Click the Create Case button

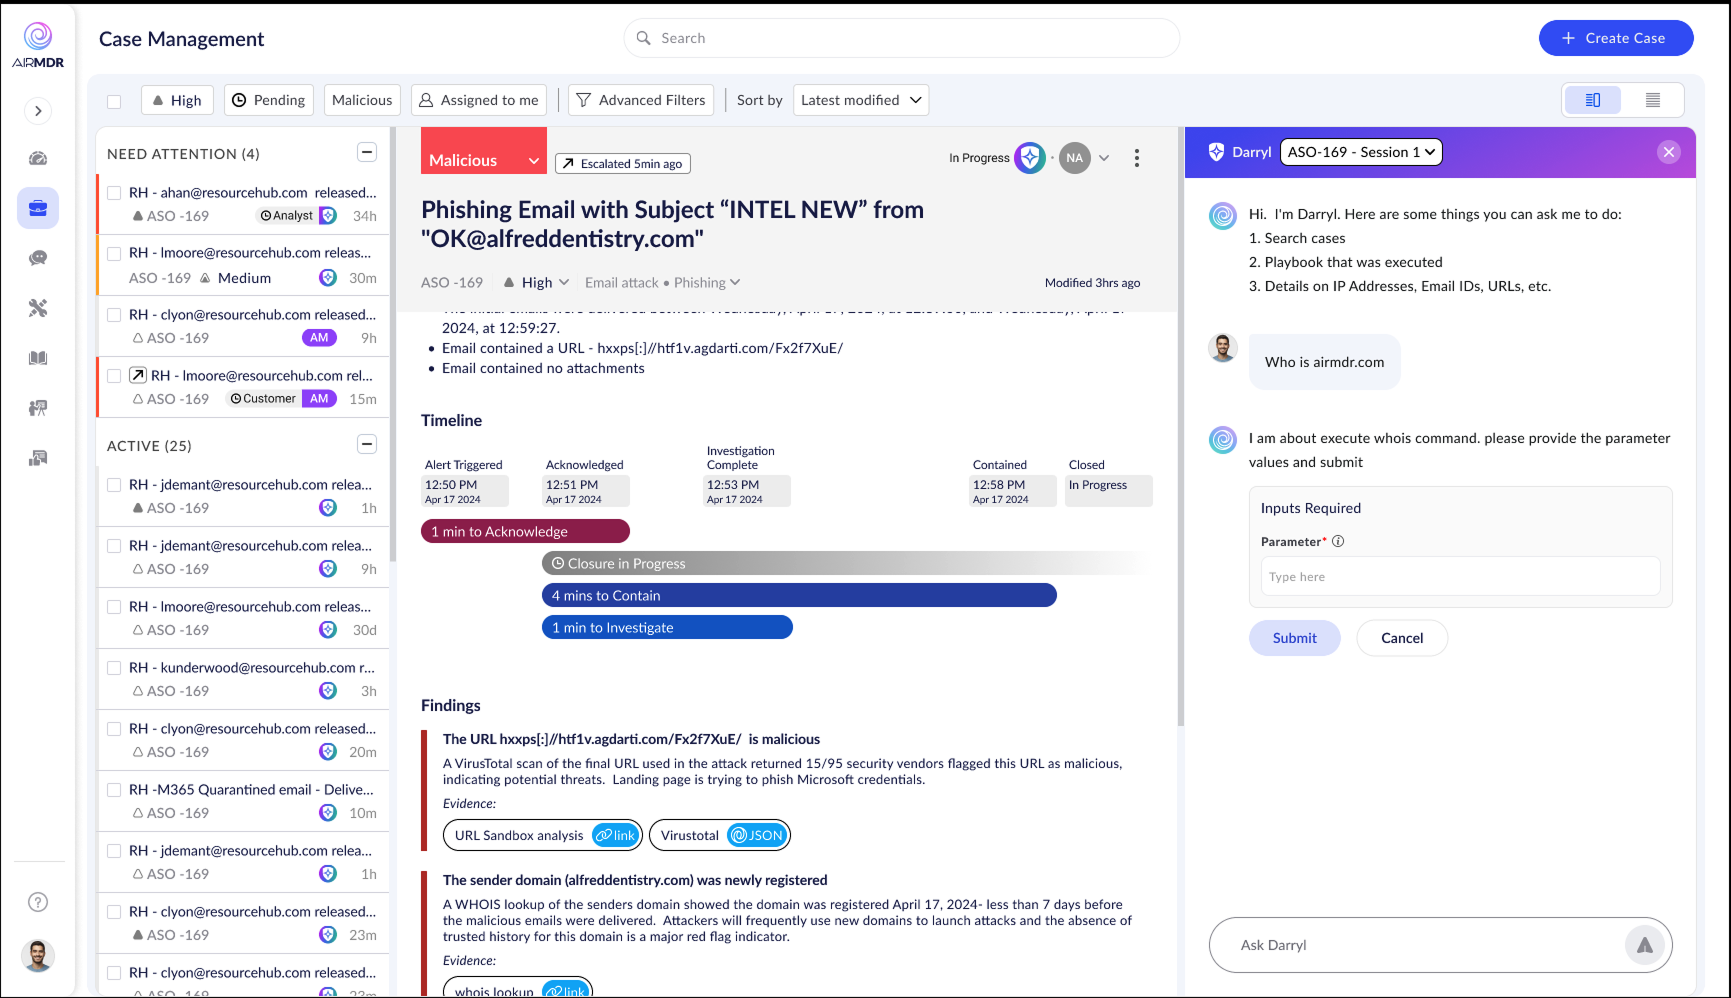coord(1615,38)
